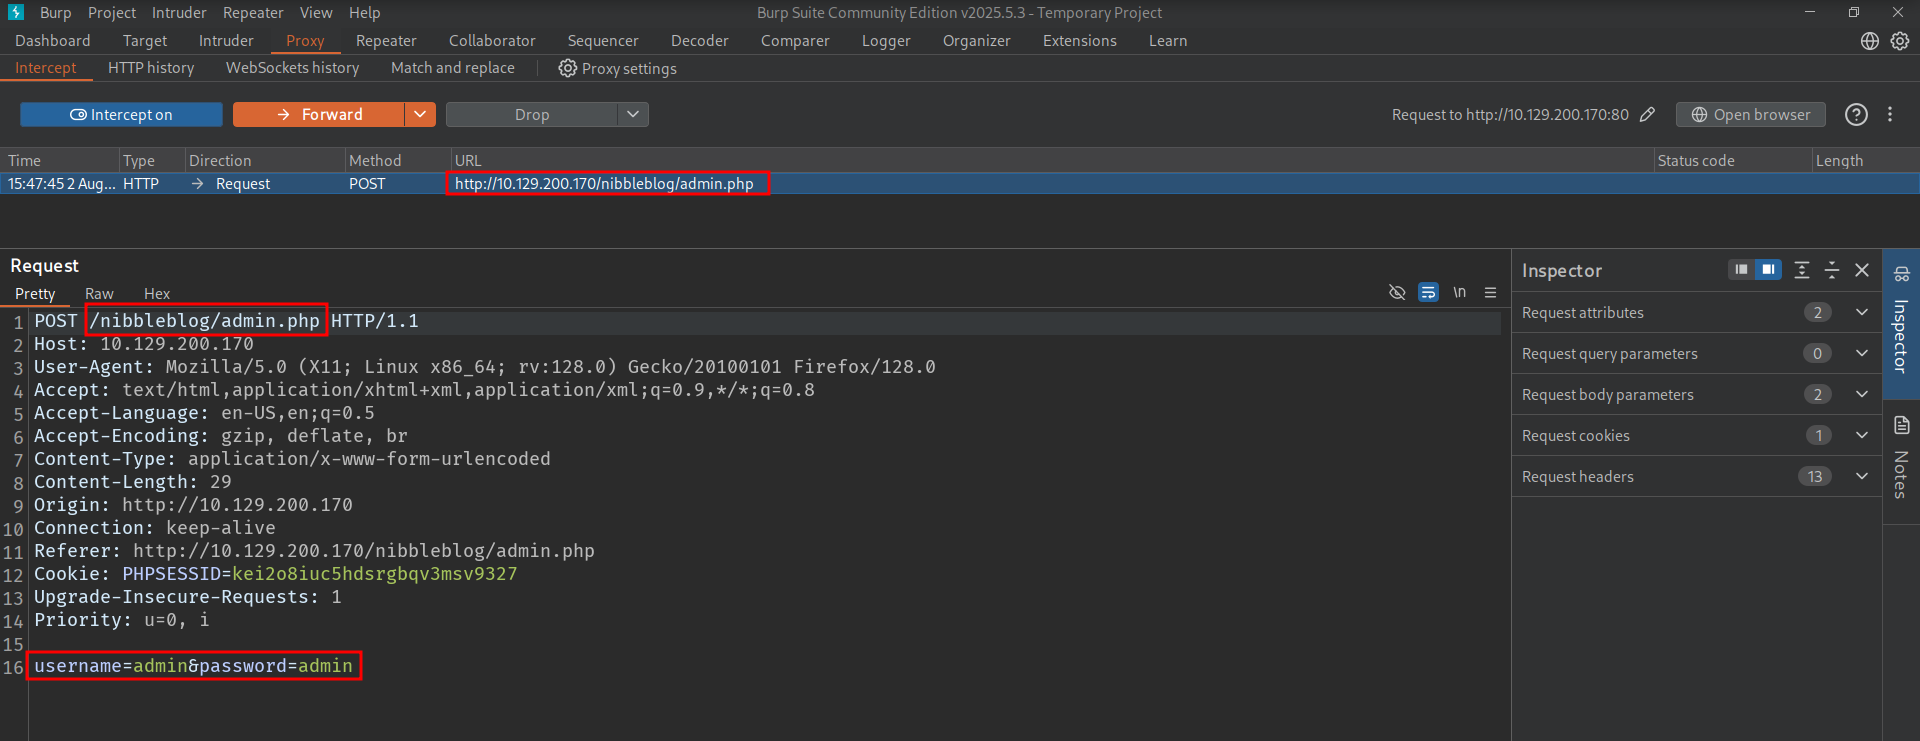
Task: Open the Forward button dropdown arrow
Action: click(420, 115)
